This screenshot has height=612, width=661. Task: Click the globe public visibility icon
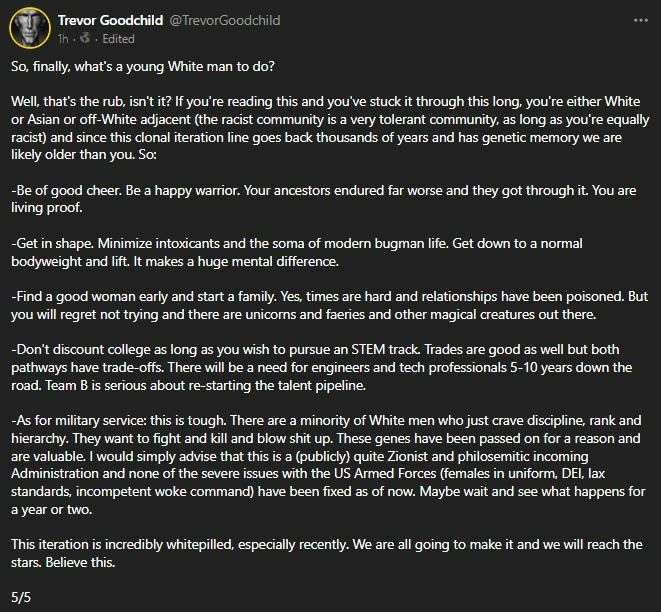coord(85,38)
